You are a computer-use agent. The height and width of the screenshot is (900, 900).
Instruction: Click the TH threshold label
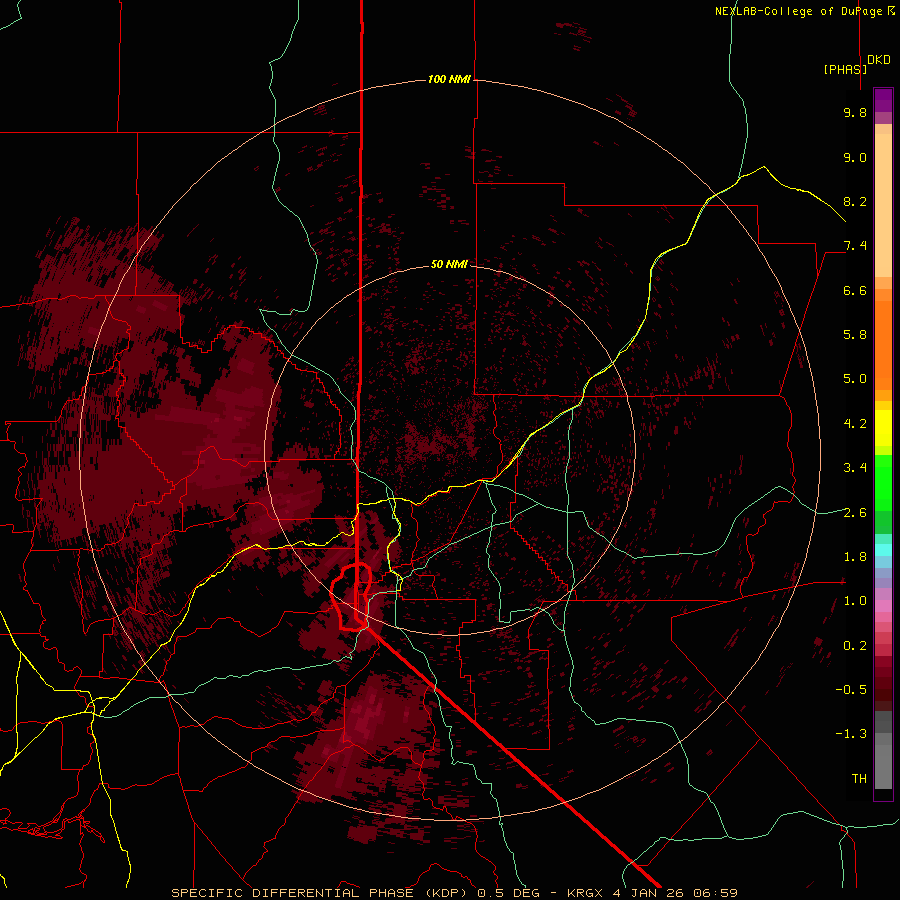point(859,779)
